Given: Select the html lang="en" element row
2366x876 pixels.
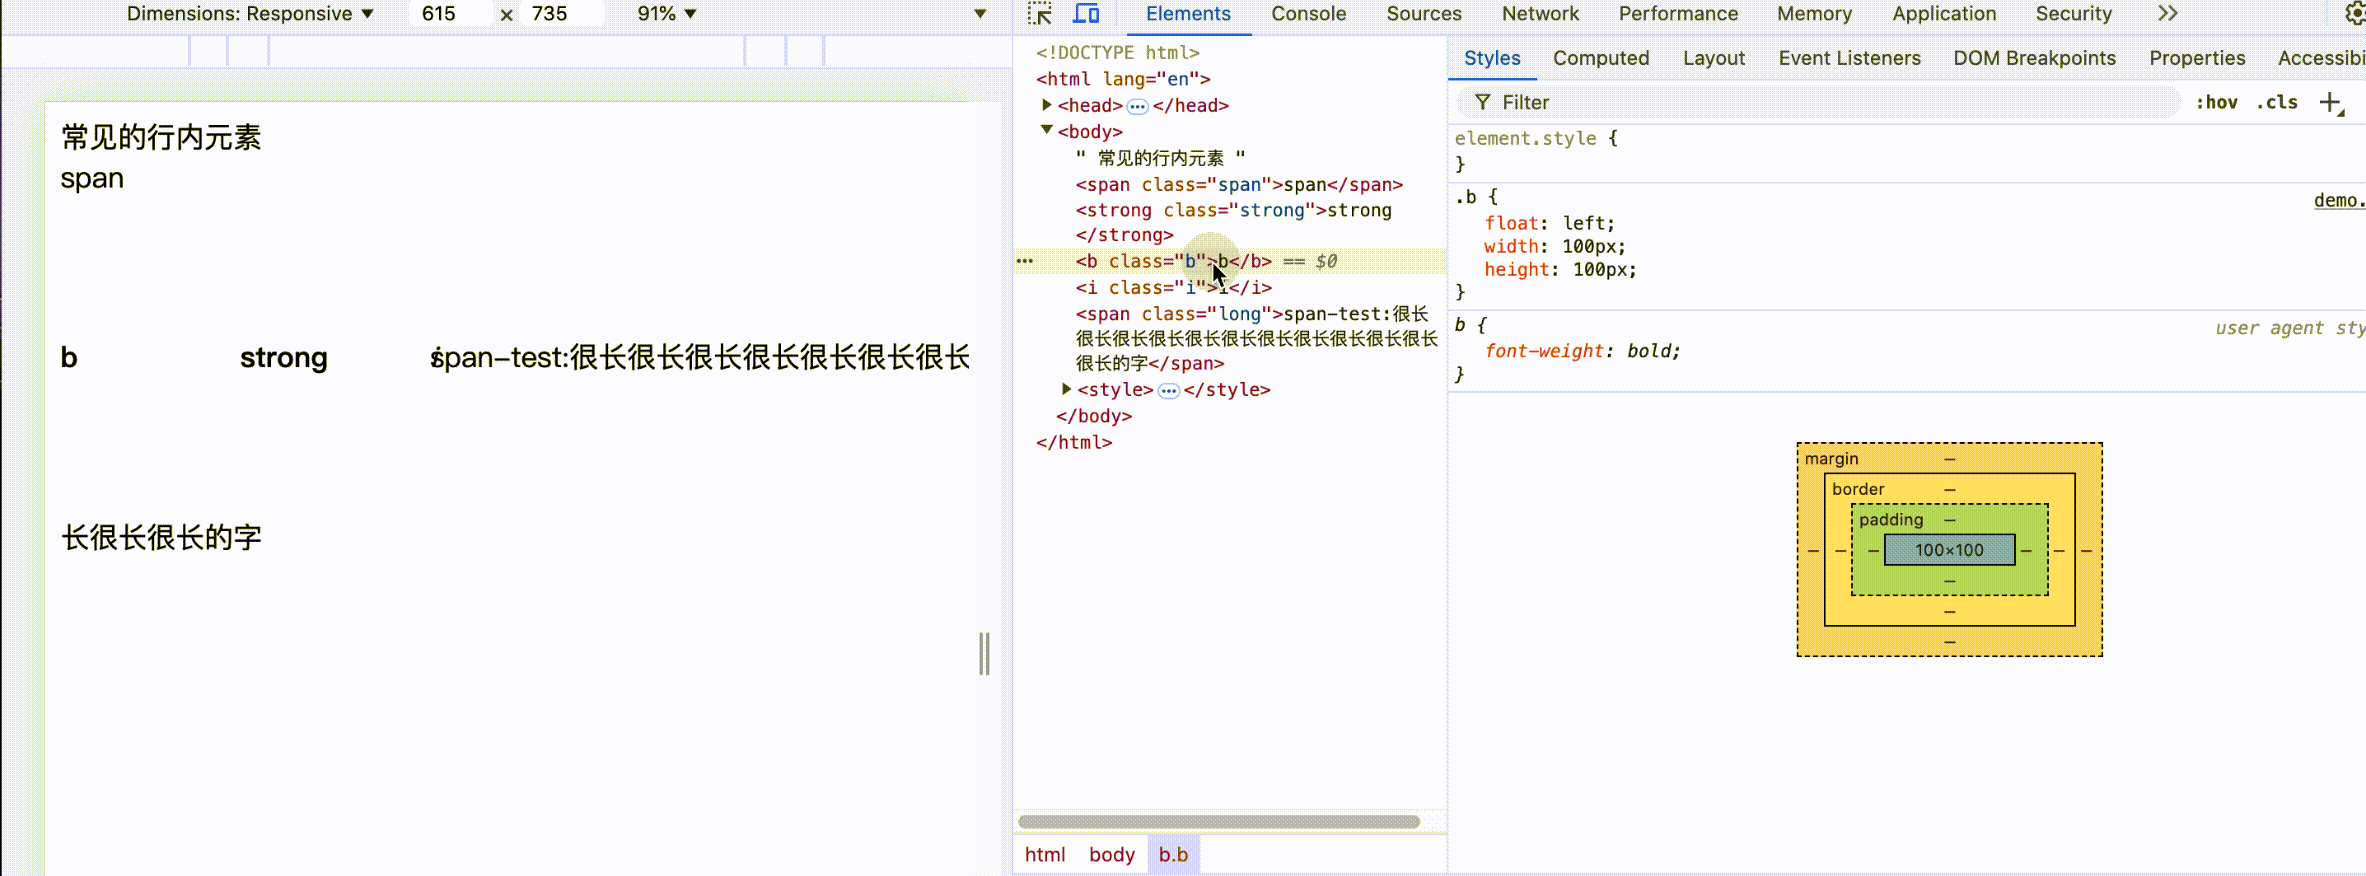Looking at the screenshot, I should 1123,79.
